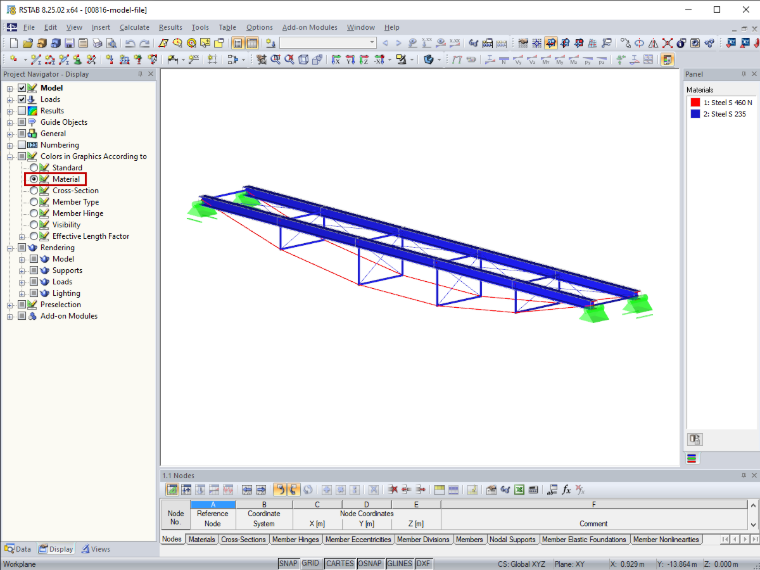Switch to the Members table tab
760x570 pixels.
pyautogui.click(x=469, y=539)
